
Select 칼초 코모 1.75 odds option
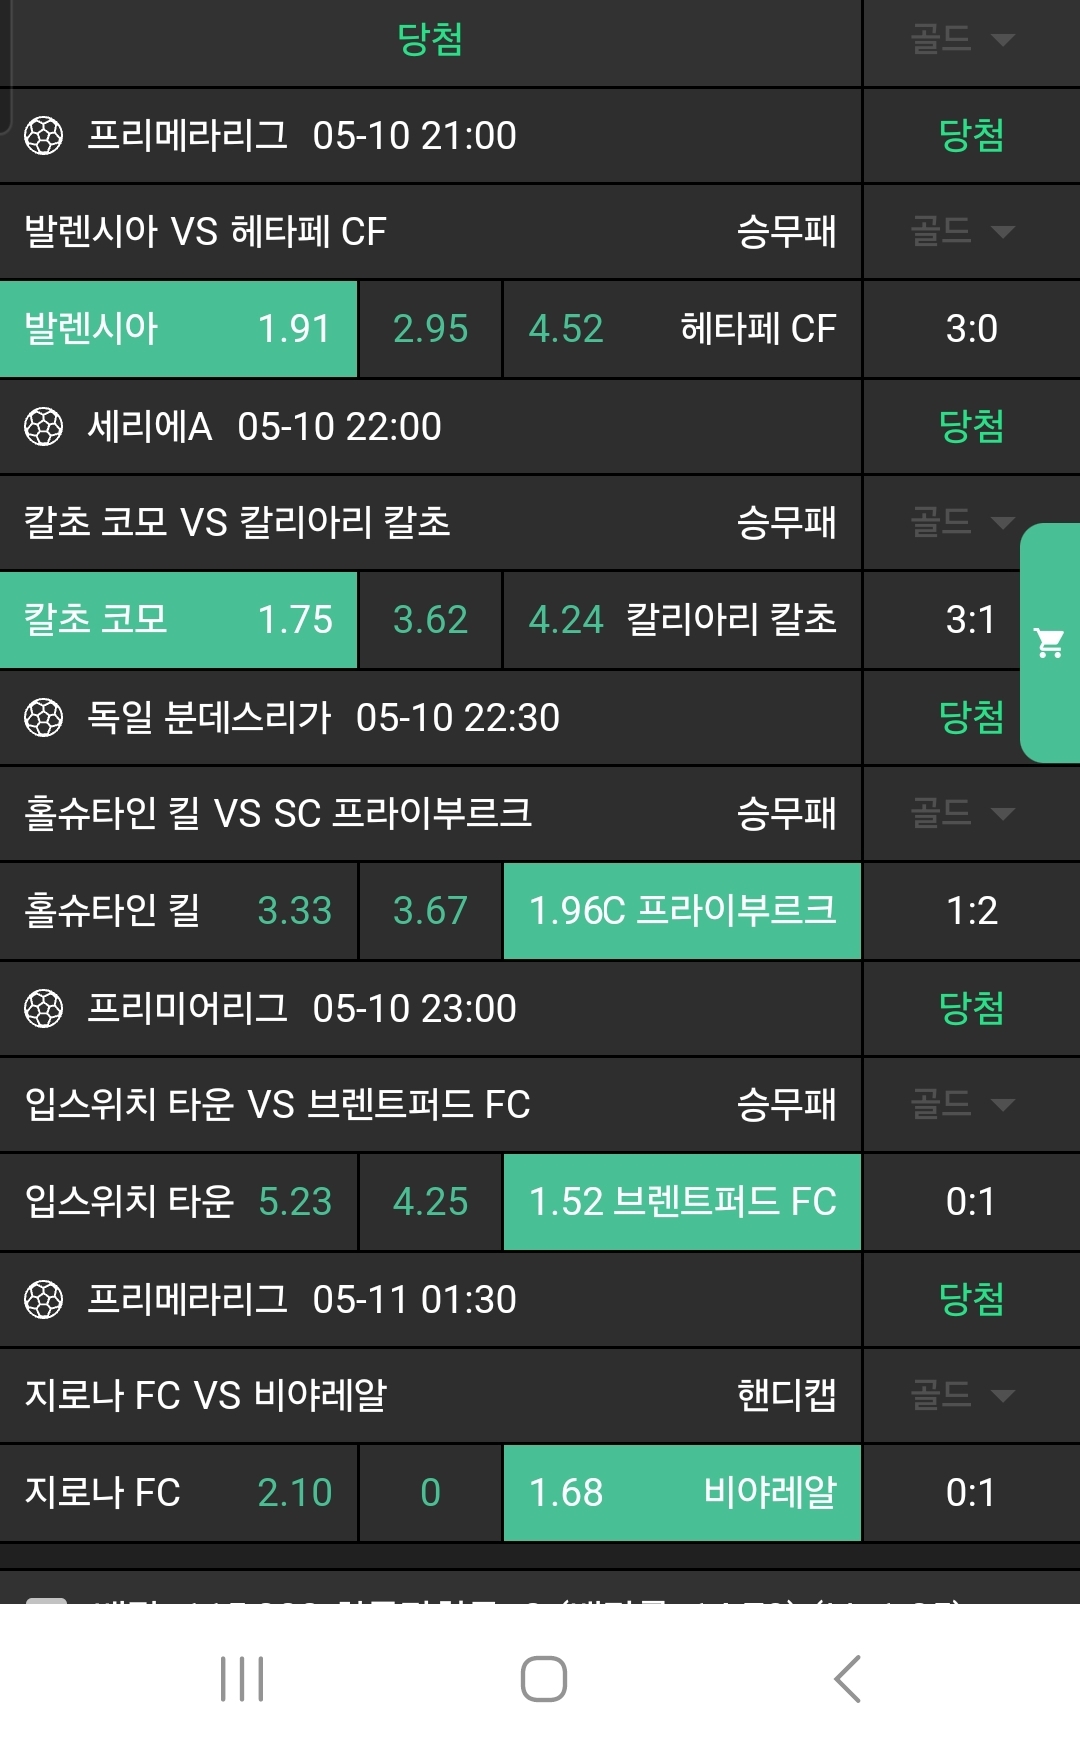point(178,620)
